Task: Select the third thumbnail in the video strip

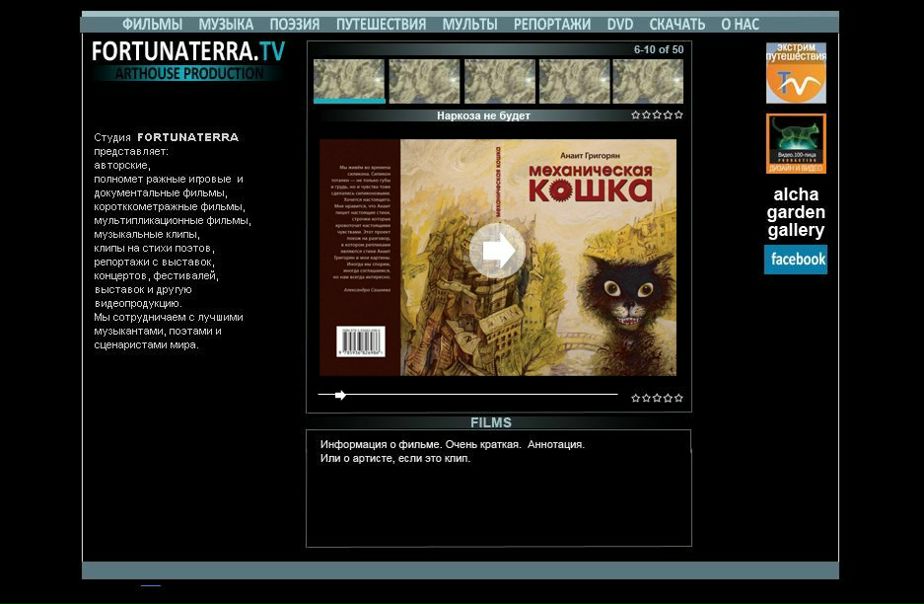Action: pyautogui.click(x=499, y=81)
